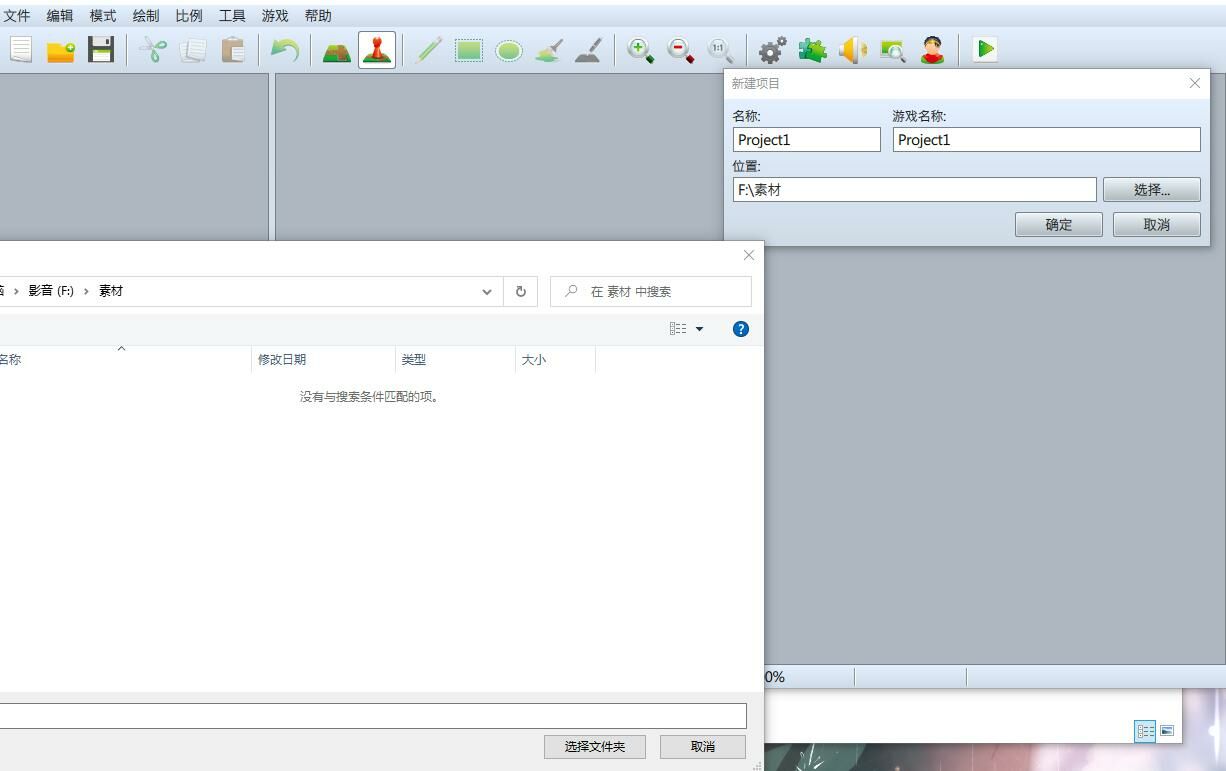Select the Event editing mode icon
Viewport: 1226px width, 771px height.
[377, 50]
